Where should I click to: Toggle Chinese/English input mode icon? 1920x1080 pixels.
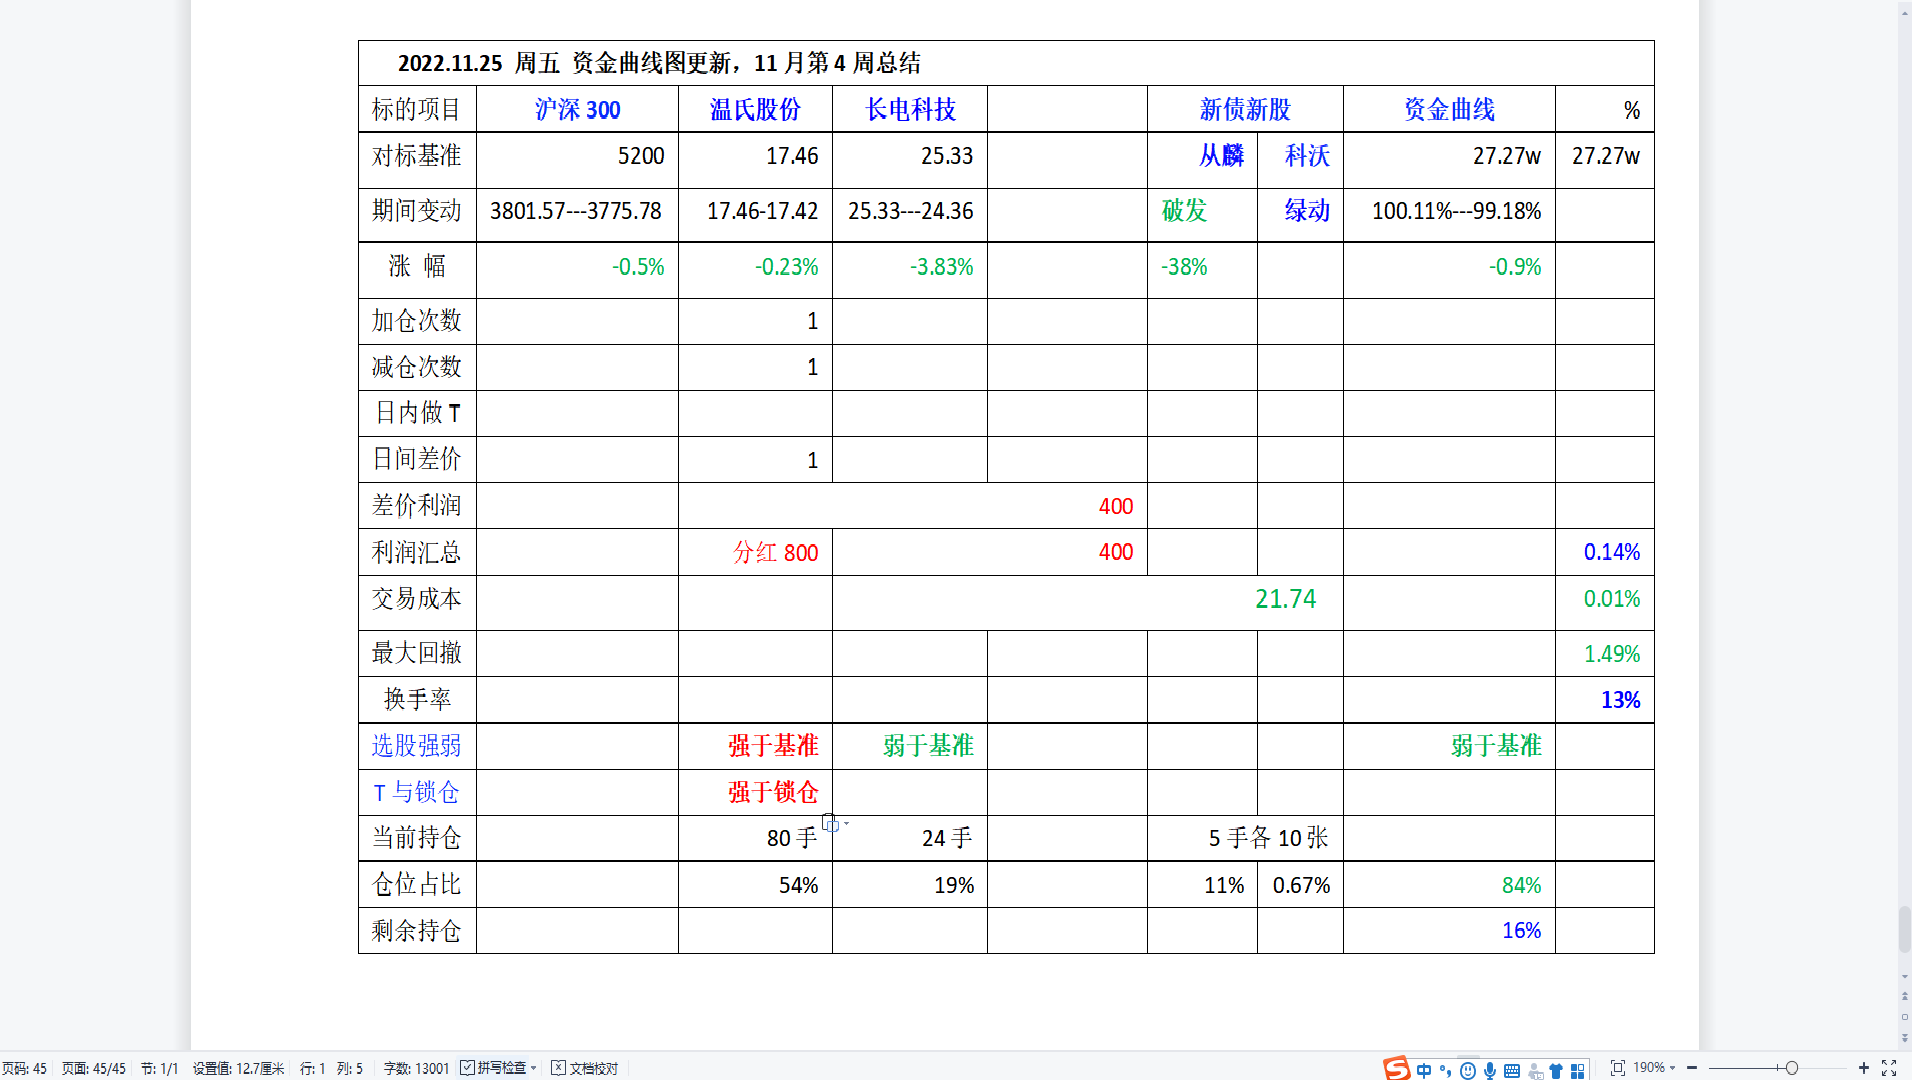point(1424,1070)
